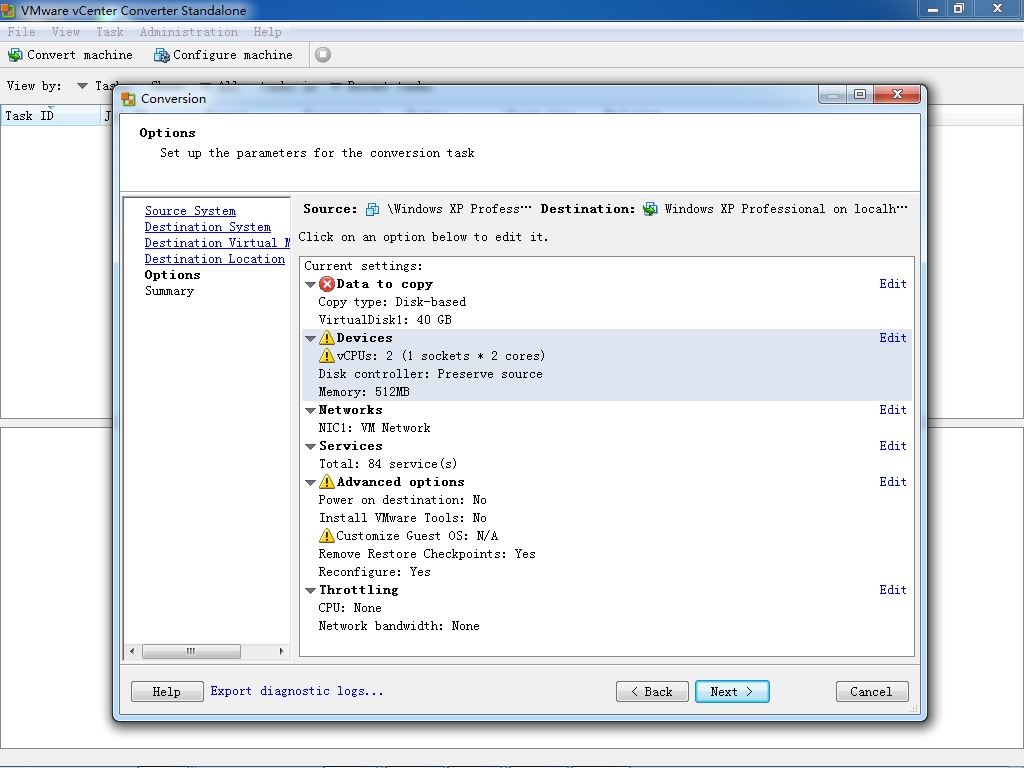The height and width of the screenshot is (768, 1024).
Task: Open the Help menu
Action: tap(267, 31)
